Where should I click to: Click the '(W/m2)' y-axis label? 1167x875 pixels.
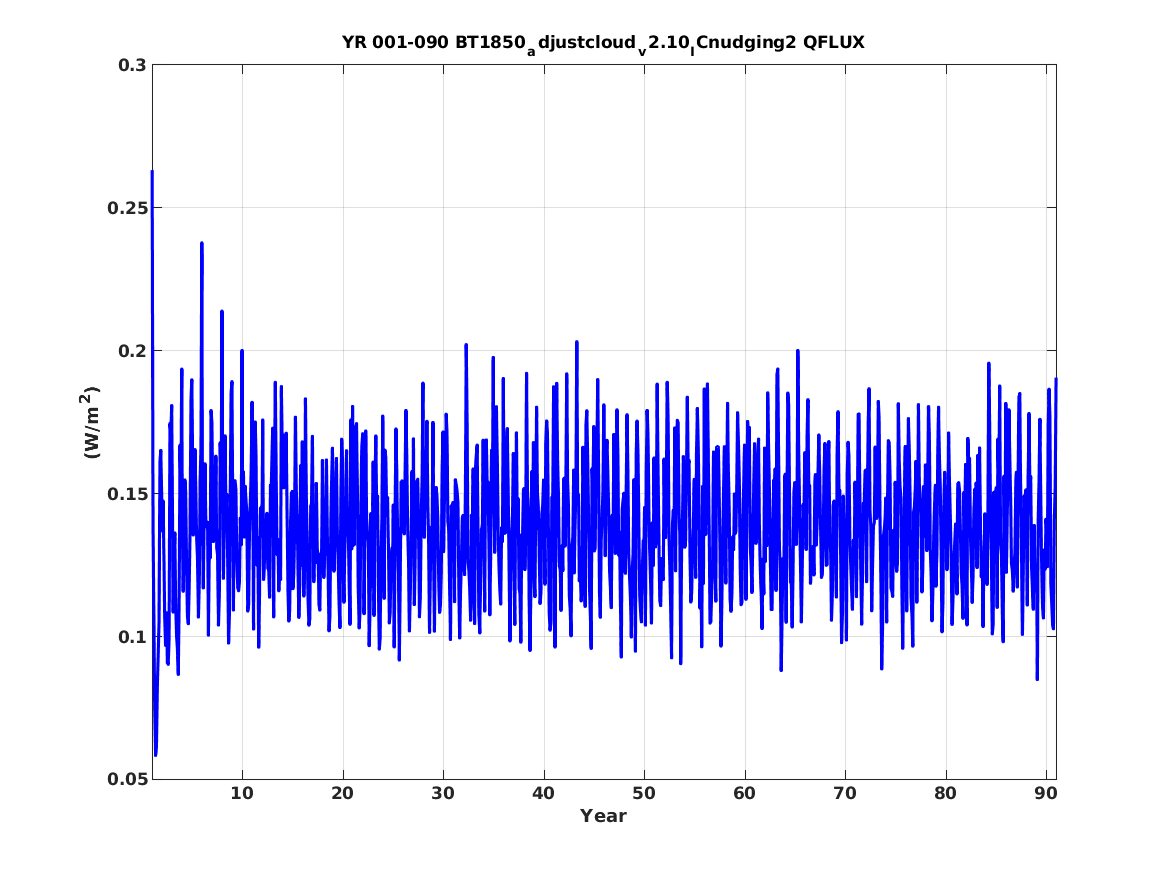point(89,422)
